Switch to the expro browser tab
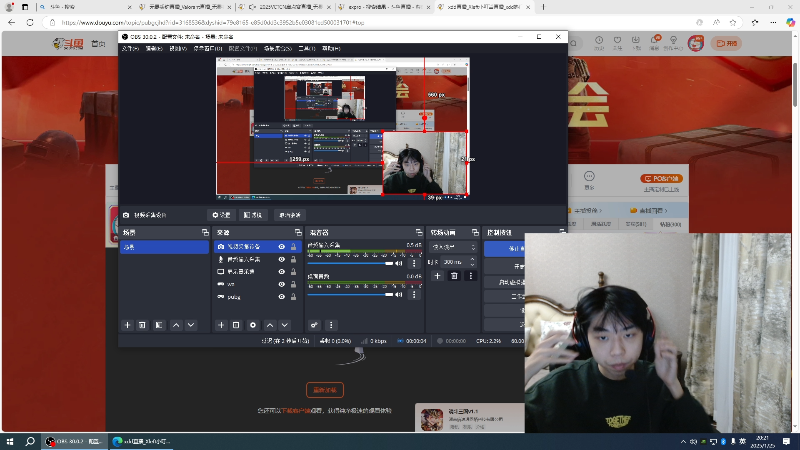 (383, 7)
